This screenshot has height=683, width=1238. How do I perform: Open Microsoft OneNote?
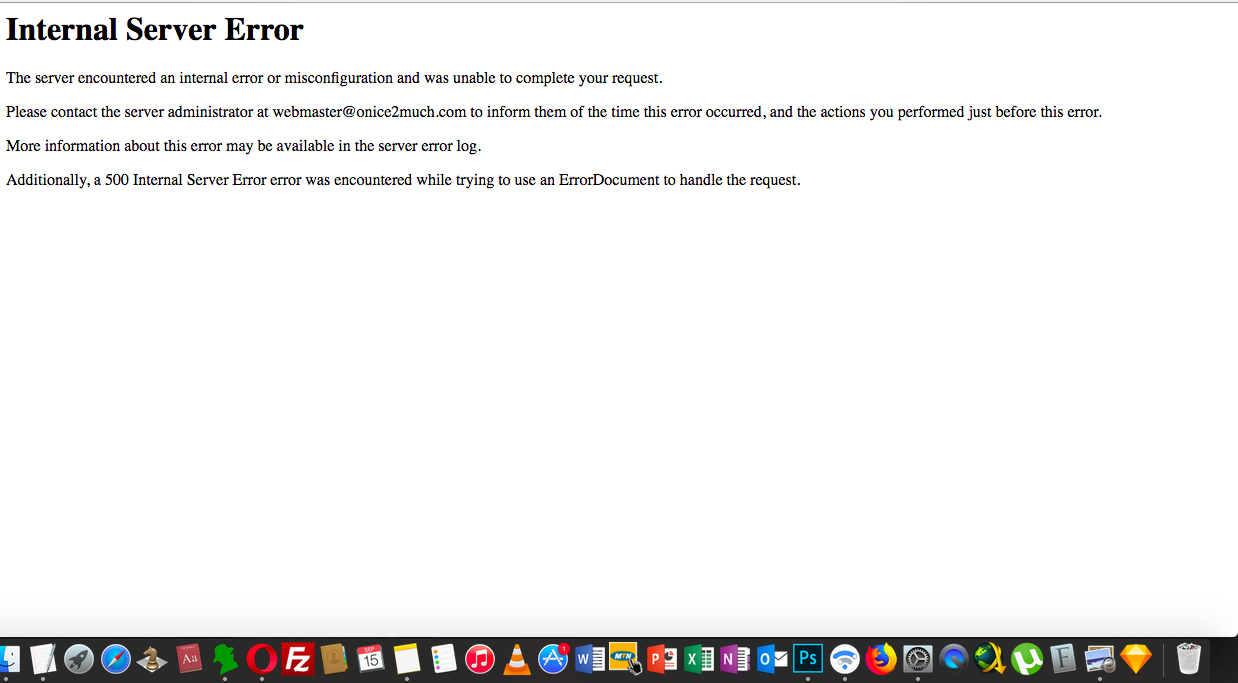[735, 659]
